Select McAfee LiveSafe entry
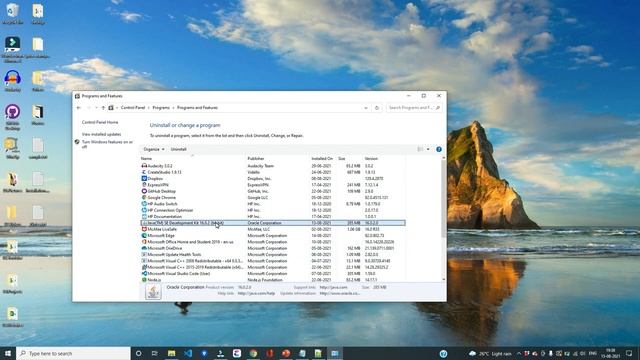The image size is (640, 360). tap(273, 229)
